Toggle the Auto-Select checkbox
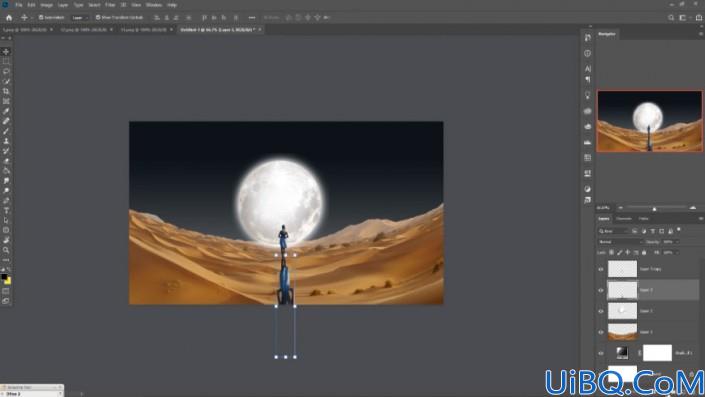 point(41,18)
